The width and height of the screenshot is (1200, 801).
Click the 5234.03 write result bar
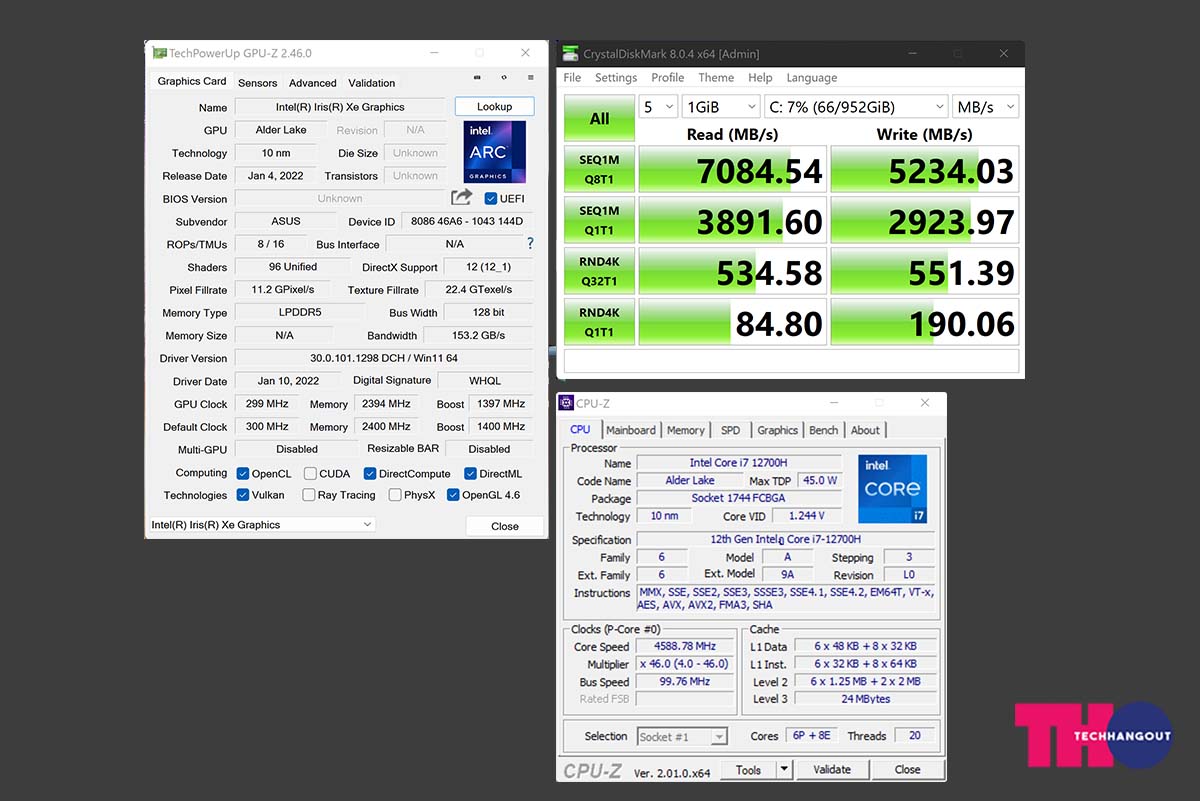pyautogui.click(x=925, y=170)
